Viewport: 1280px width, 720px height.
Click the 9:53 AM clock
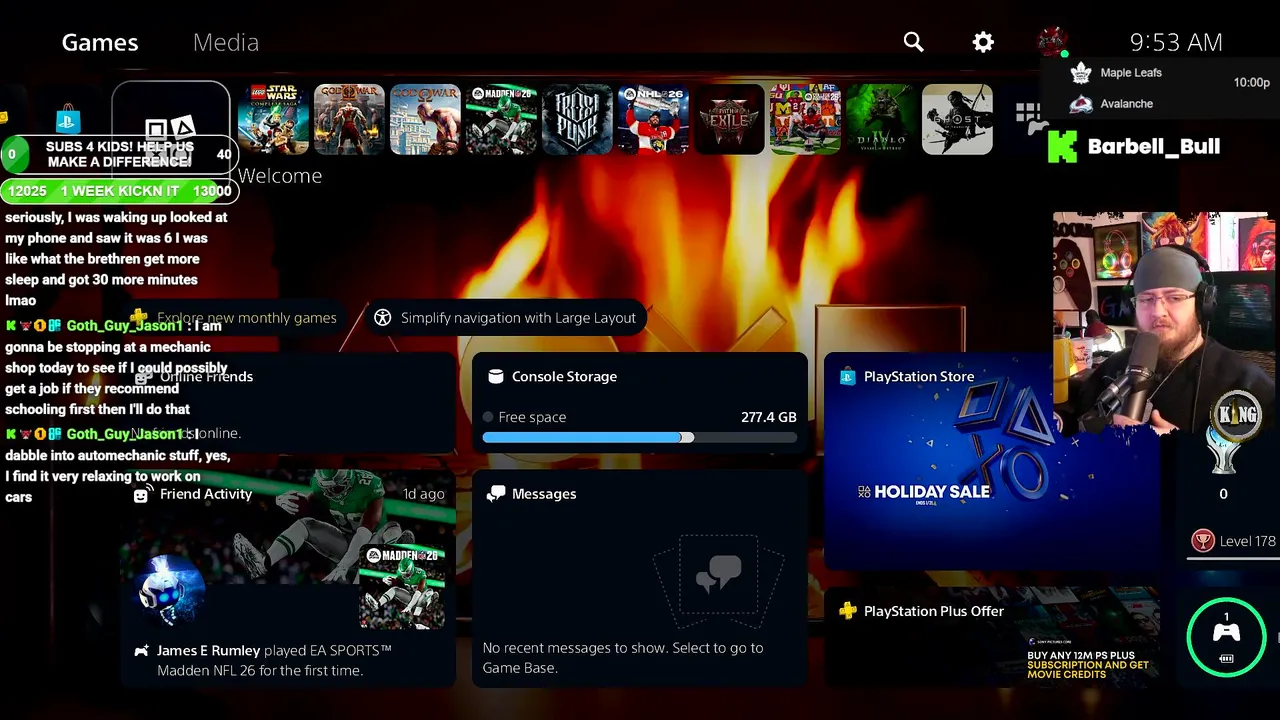1176,42
